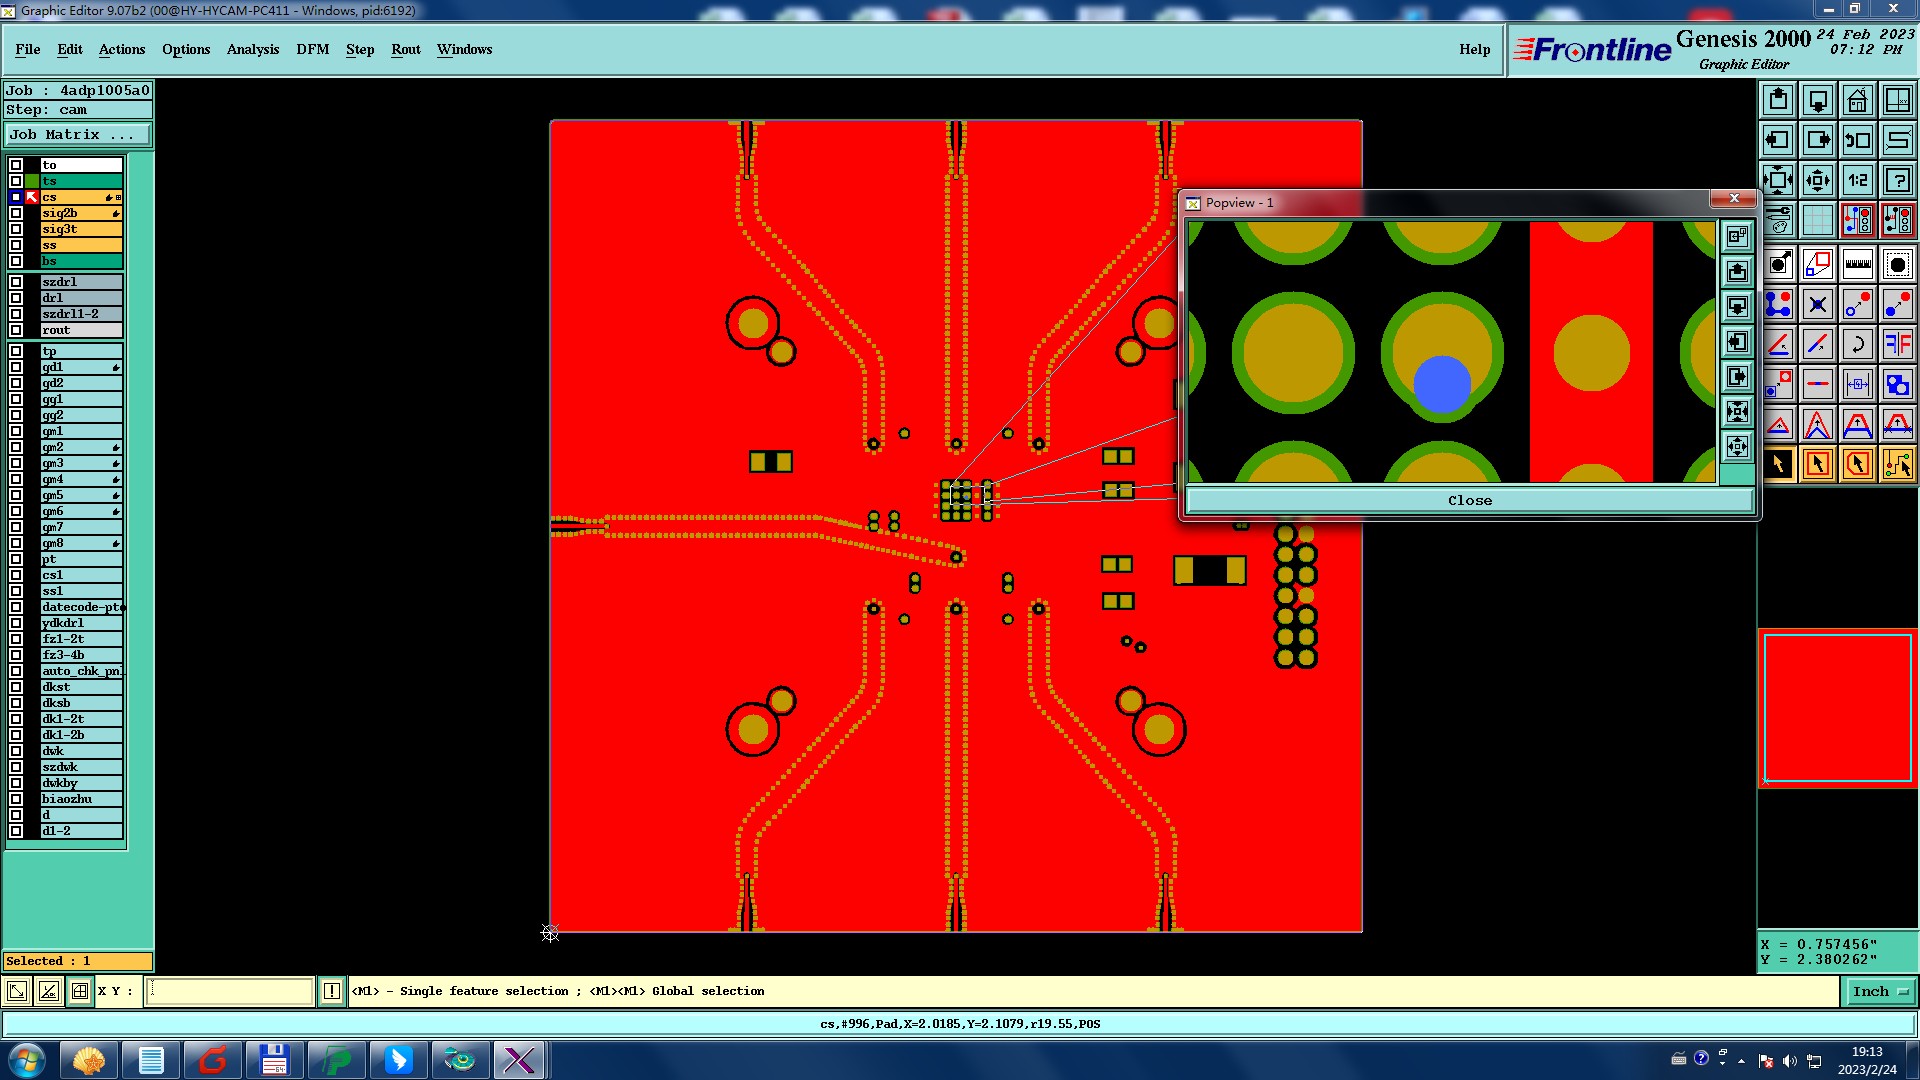Click the green ts layer color swatch
This screenshot has width=1920, height=1080.
pyautogui.click(x=32, y=181)
